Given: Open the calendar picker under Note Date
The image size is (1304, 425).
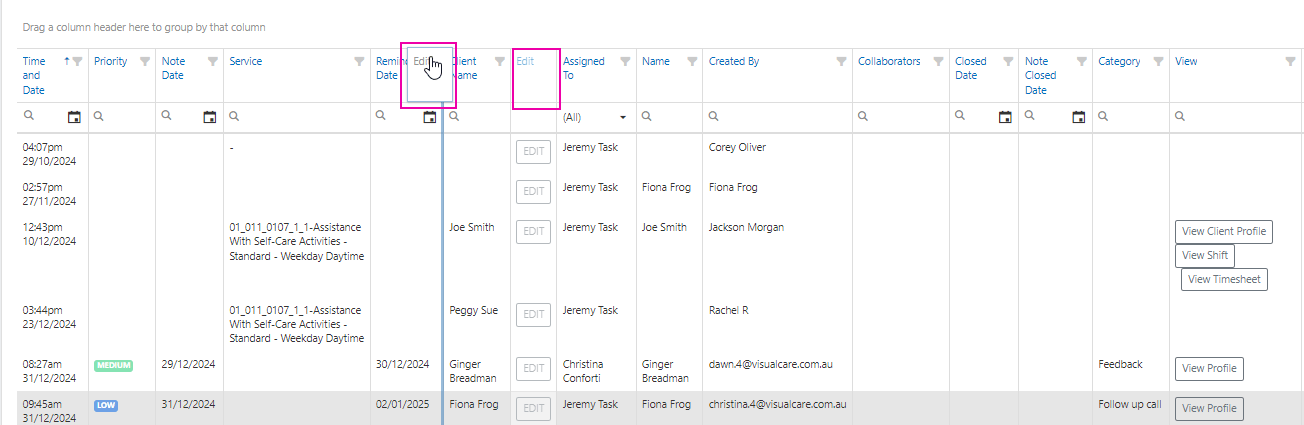Looking at the screenshot, I should click(x=209, y=117).
